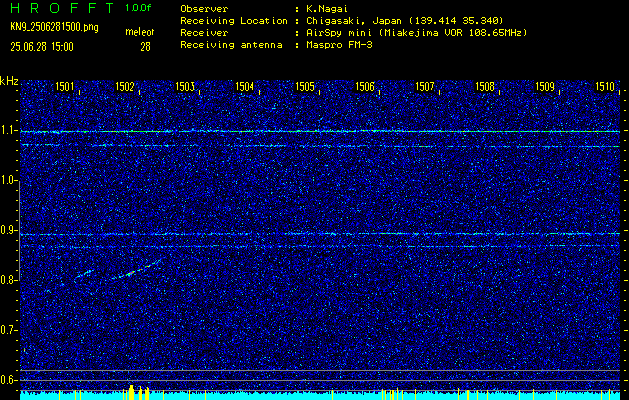Click the Maspro FM-3 antenna text

[339, 45]
